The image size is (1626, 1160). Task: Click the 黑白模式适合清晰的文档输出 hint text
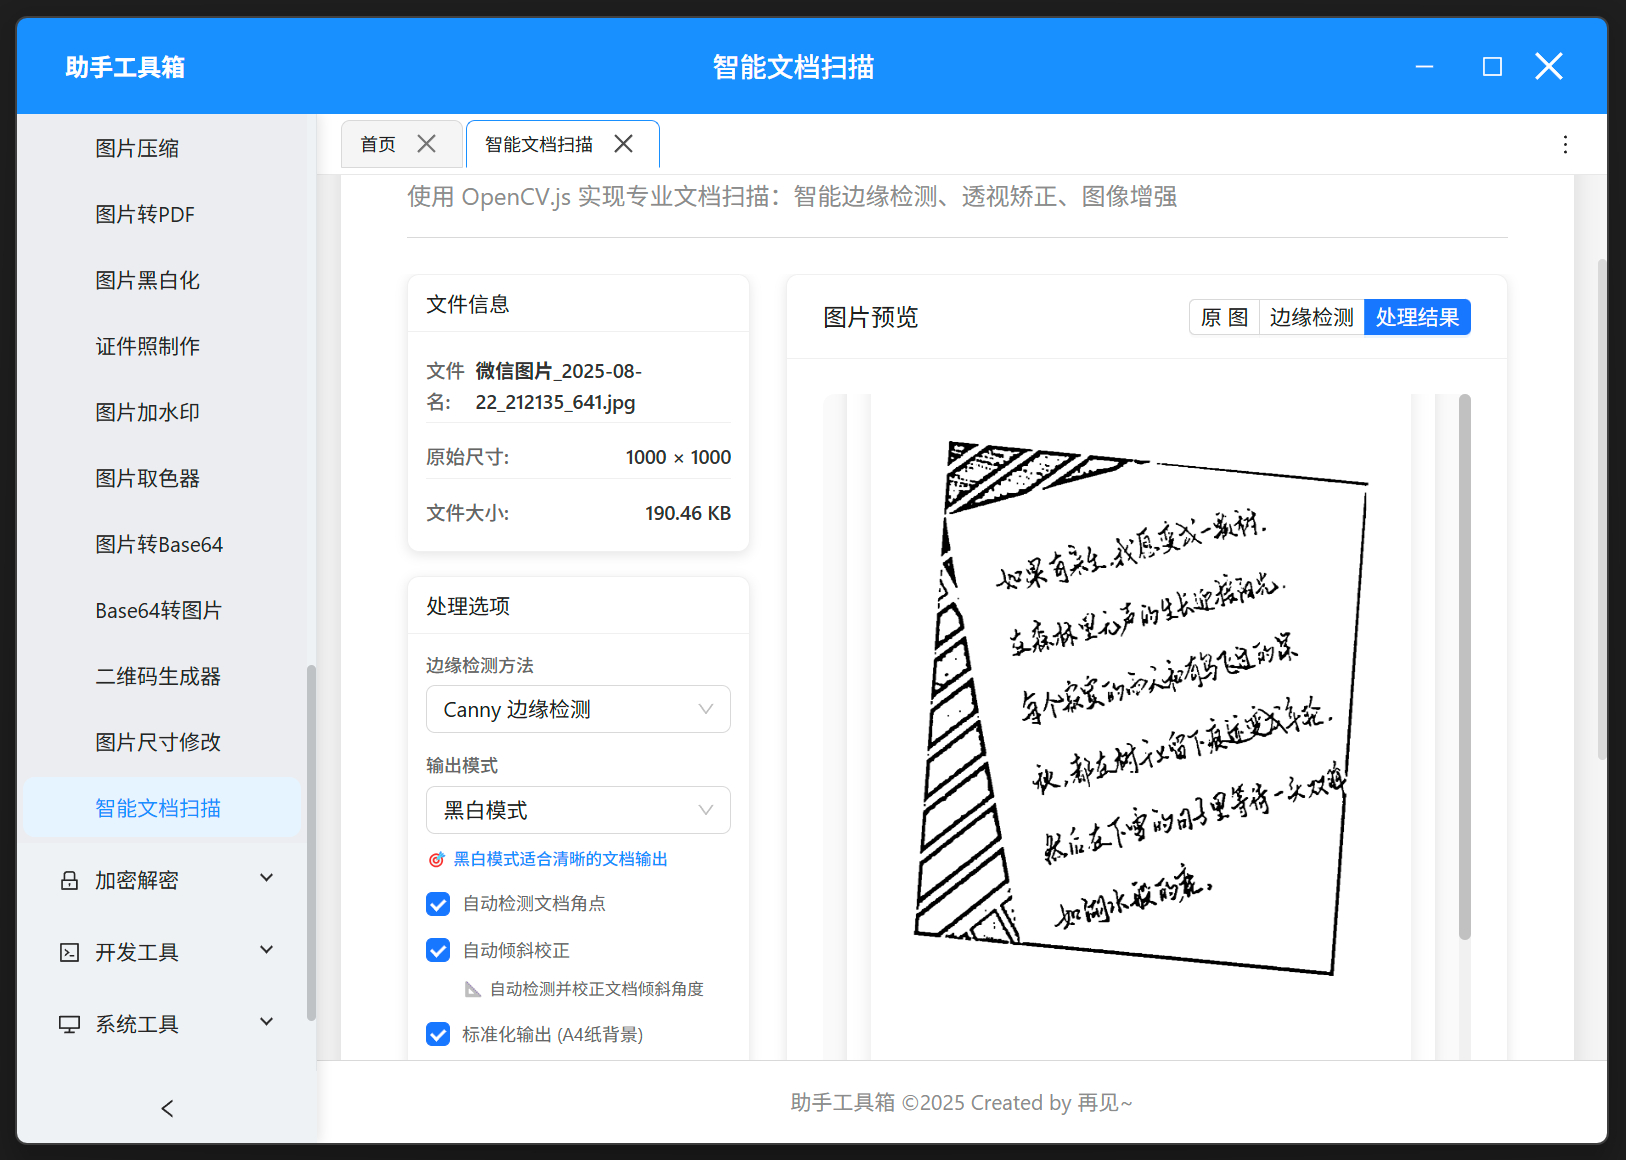(x=560, y=859)
